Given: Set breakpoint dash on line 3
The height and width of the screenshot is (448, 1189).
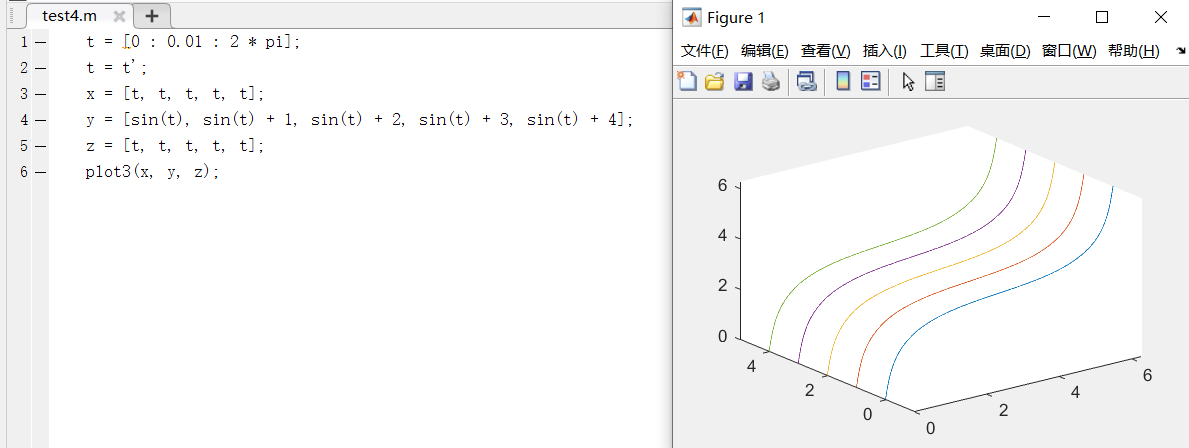Looking at the screenshot, I should [x=40, y=94].
